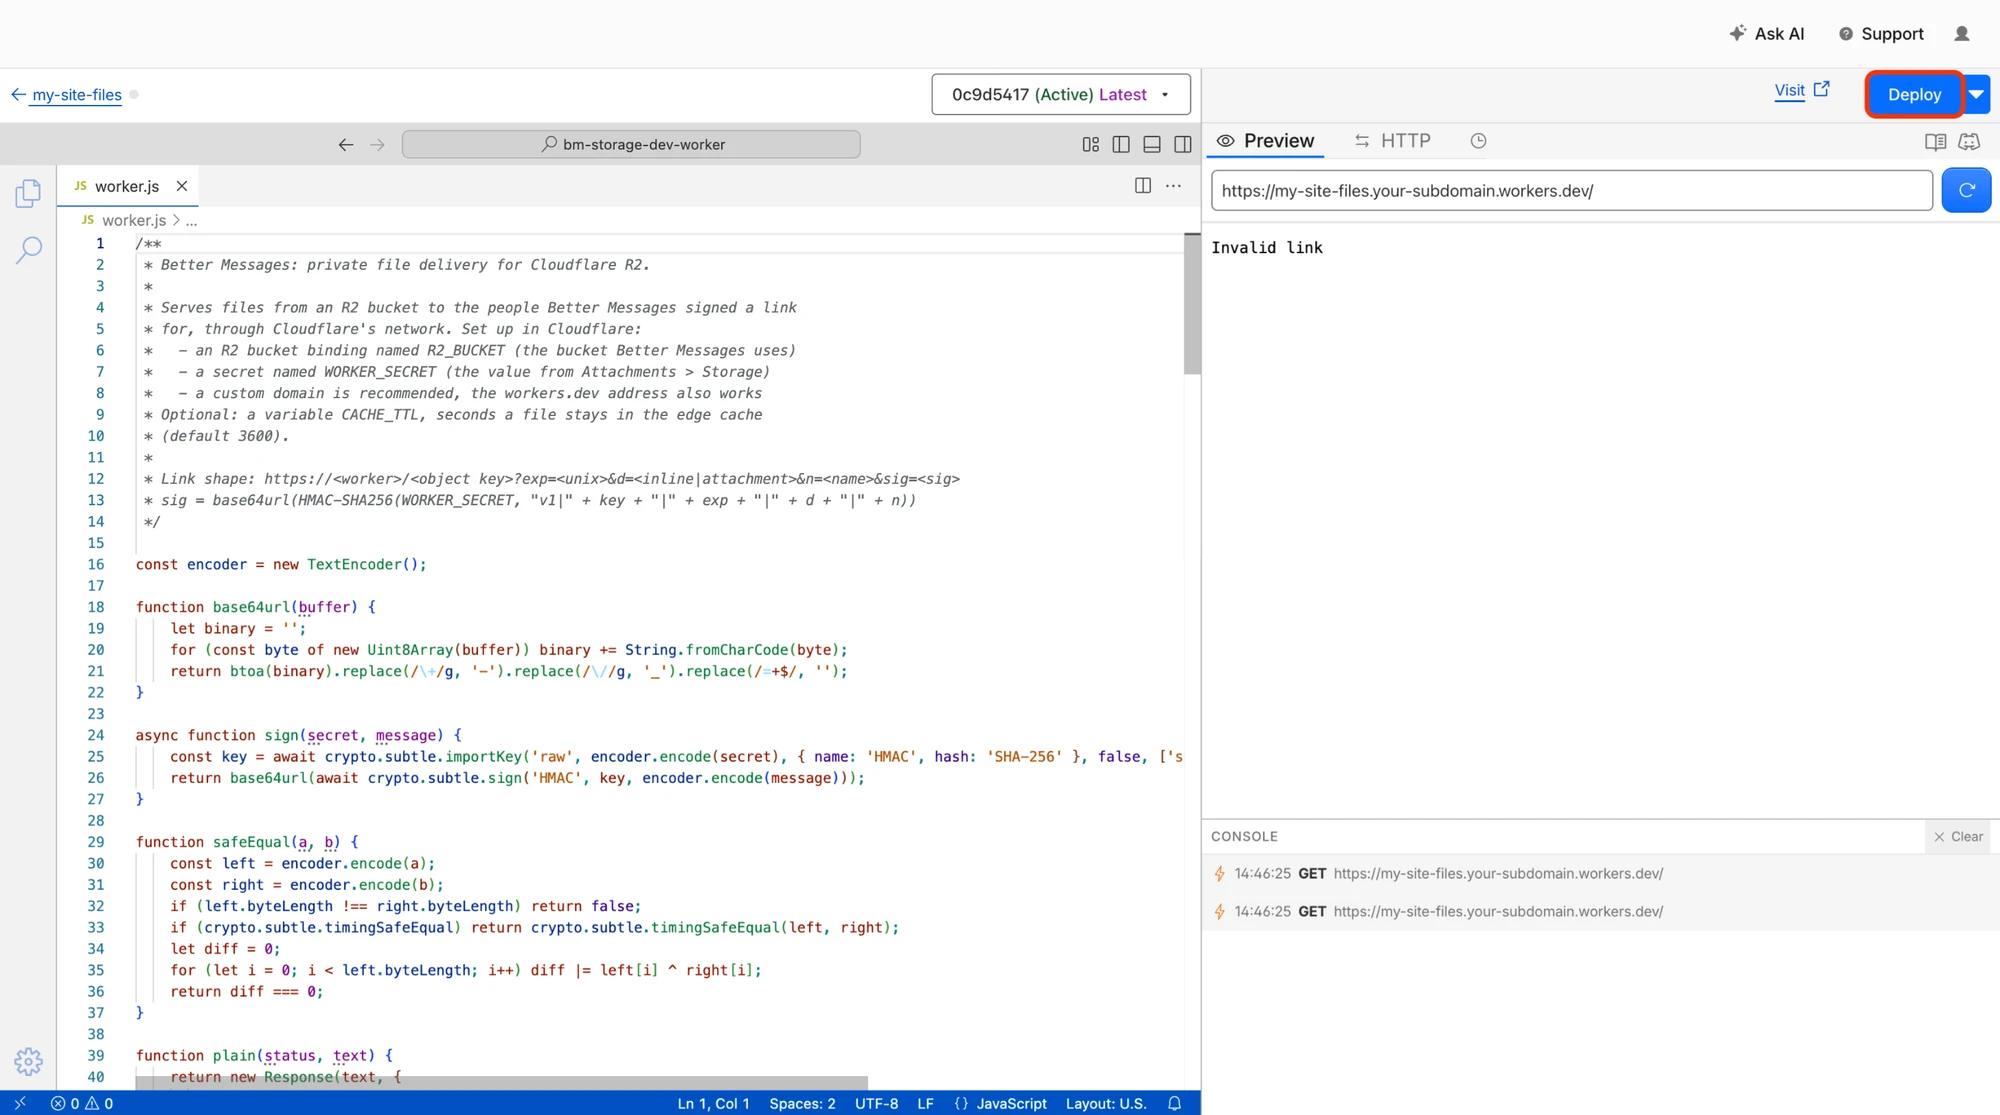Expand worker.js breadcrumb ellipsis
The height and width of the screenshot is (1115, 2000).
click(191, 220)
